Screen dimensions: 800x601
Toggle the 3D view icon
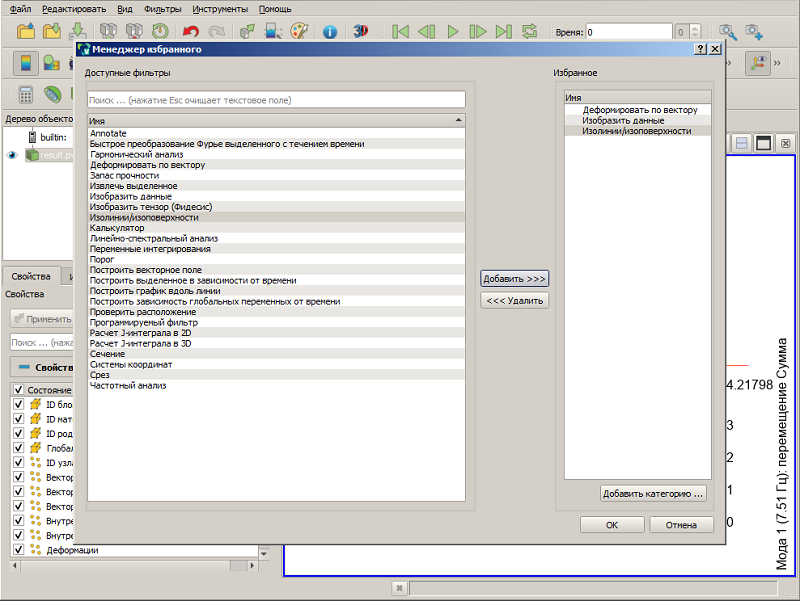click(361, 31)
